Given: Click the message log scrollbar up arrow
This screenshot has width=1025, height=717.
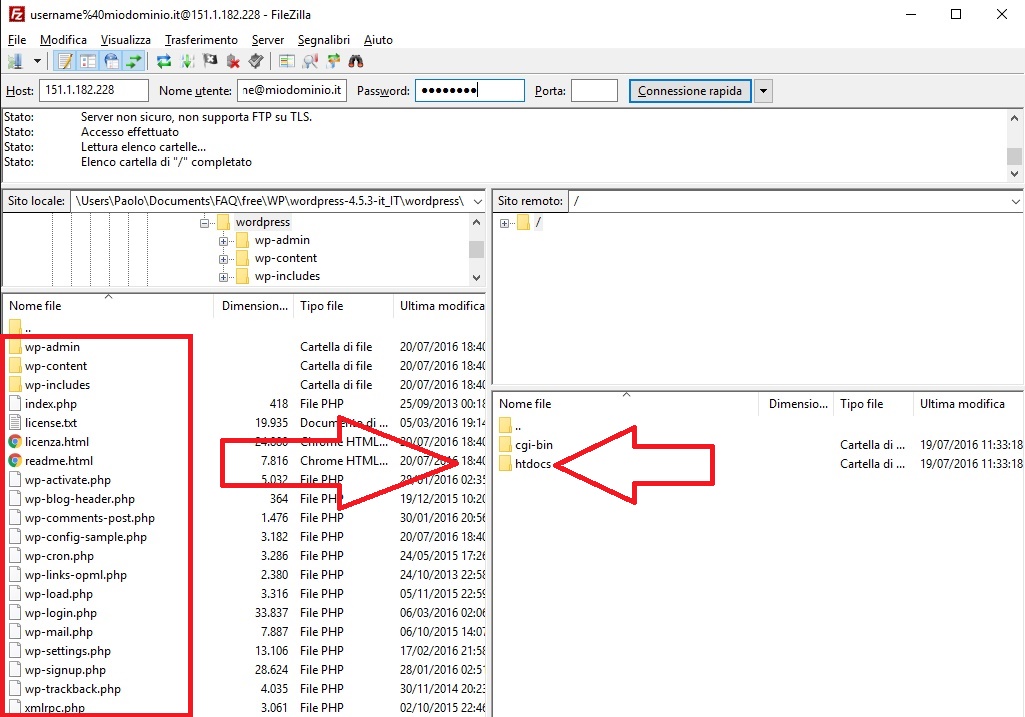Looking at the screenshot, I should pos(1015,118).
